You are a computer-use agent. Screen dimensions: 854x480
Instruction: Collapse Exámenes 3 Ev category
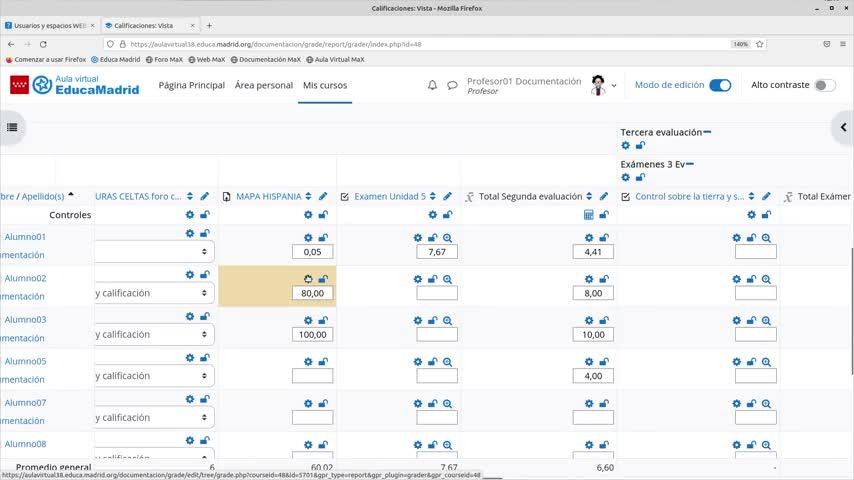690,164
